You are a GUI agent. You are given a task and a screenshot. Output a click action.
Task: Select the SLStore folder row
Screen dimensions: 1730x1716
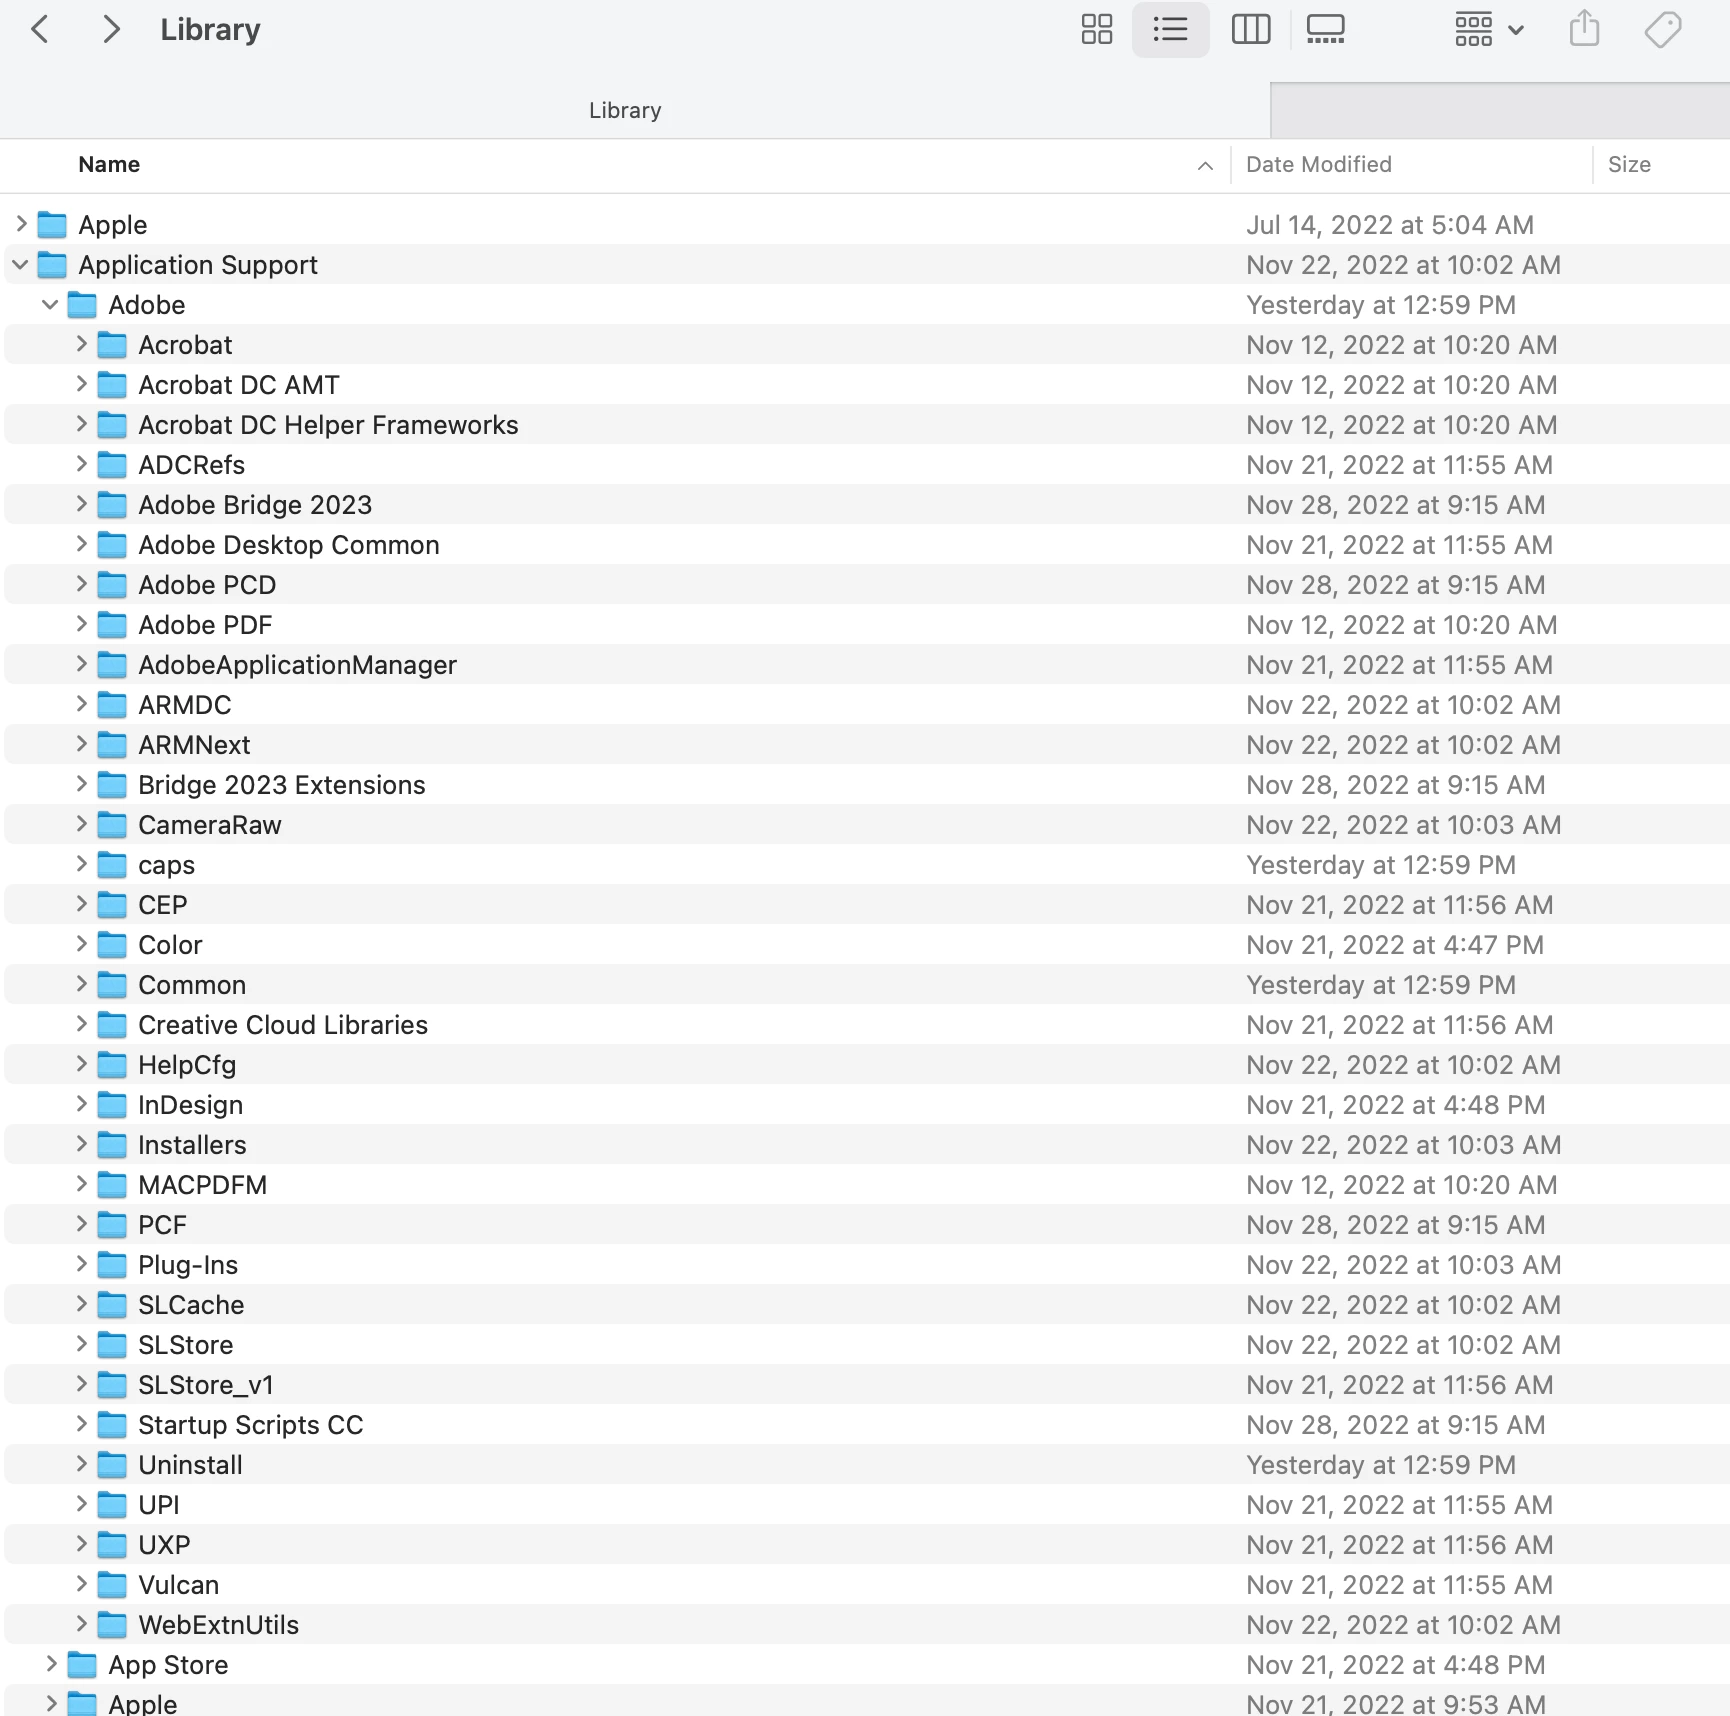(867, 1345)
